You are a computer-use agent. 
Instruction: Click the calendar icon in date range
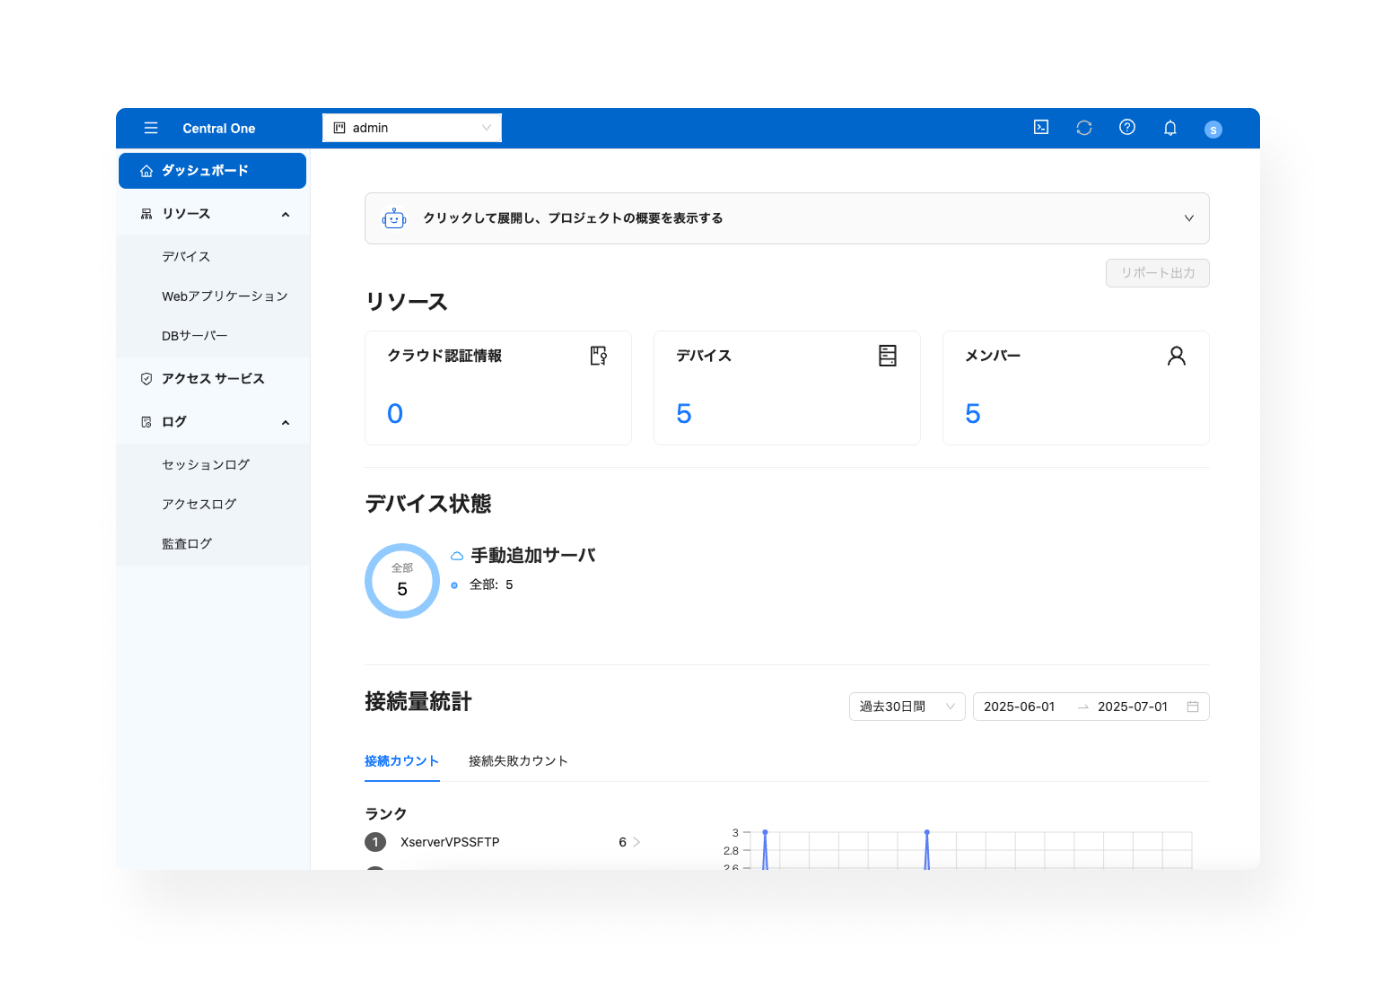[x=1192, y=707]
